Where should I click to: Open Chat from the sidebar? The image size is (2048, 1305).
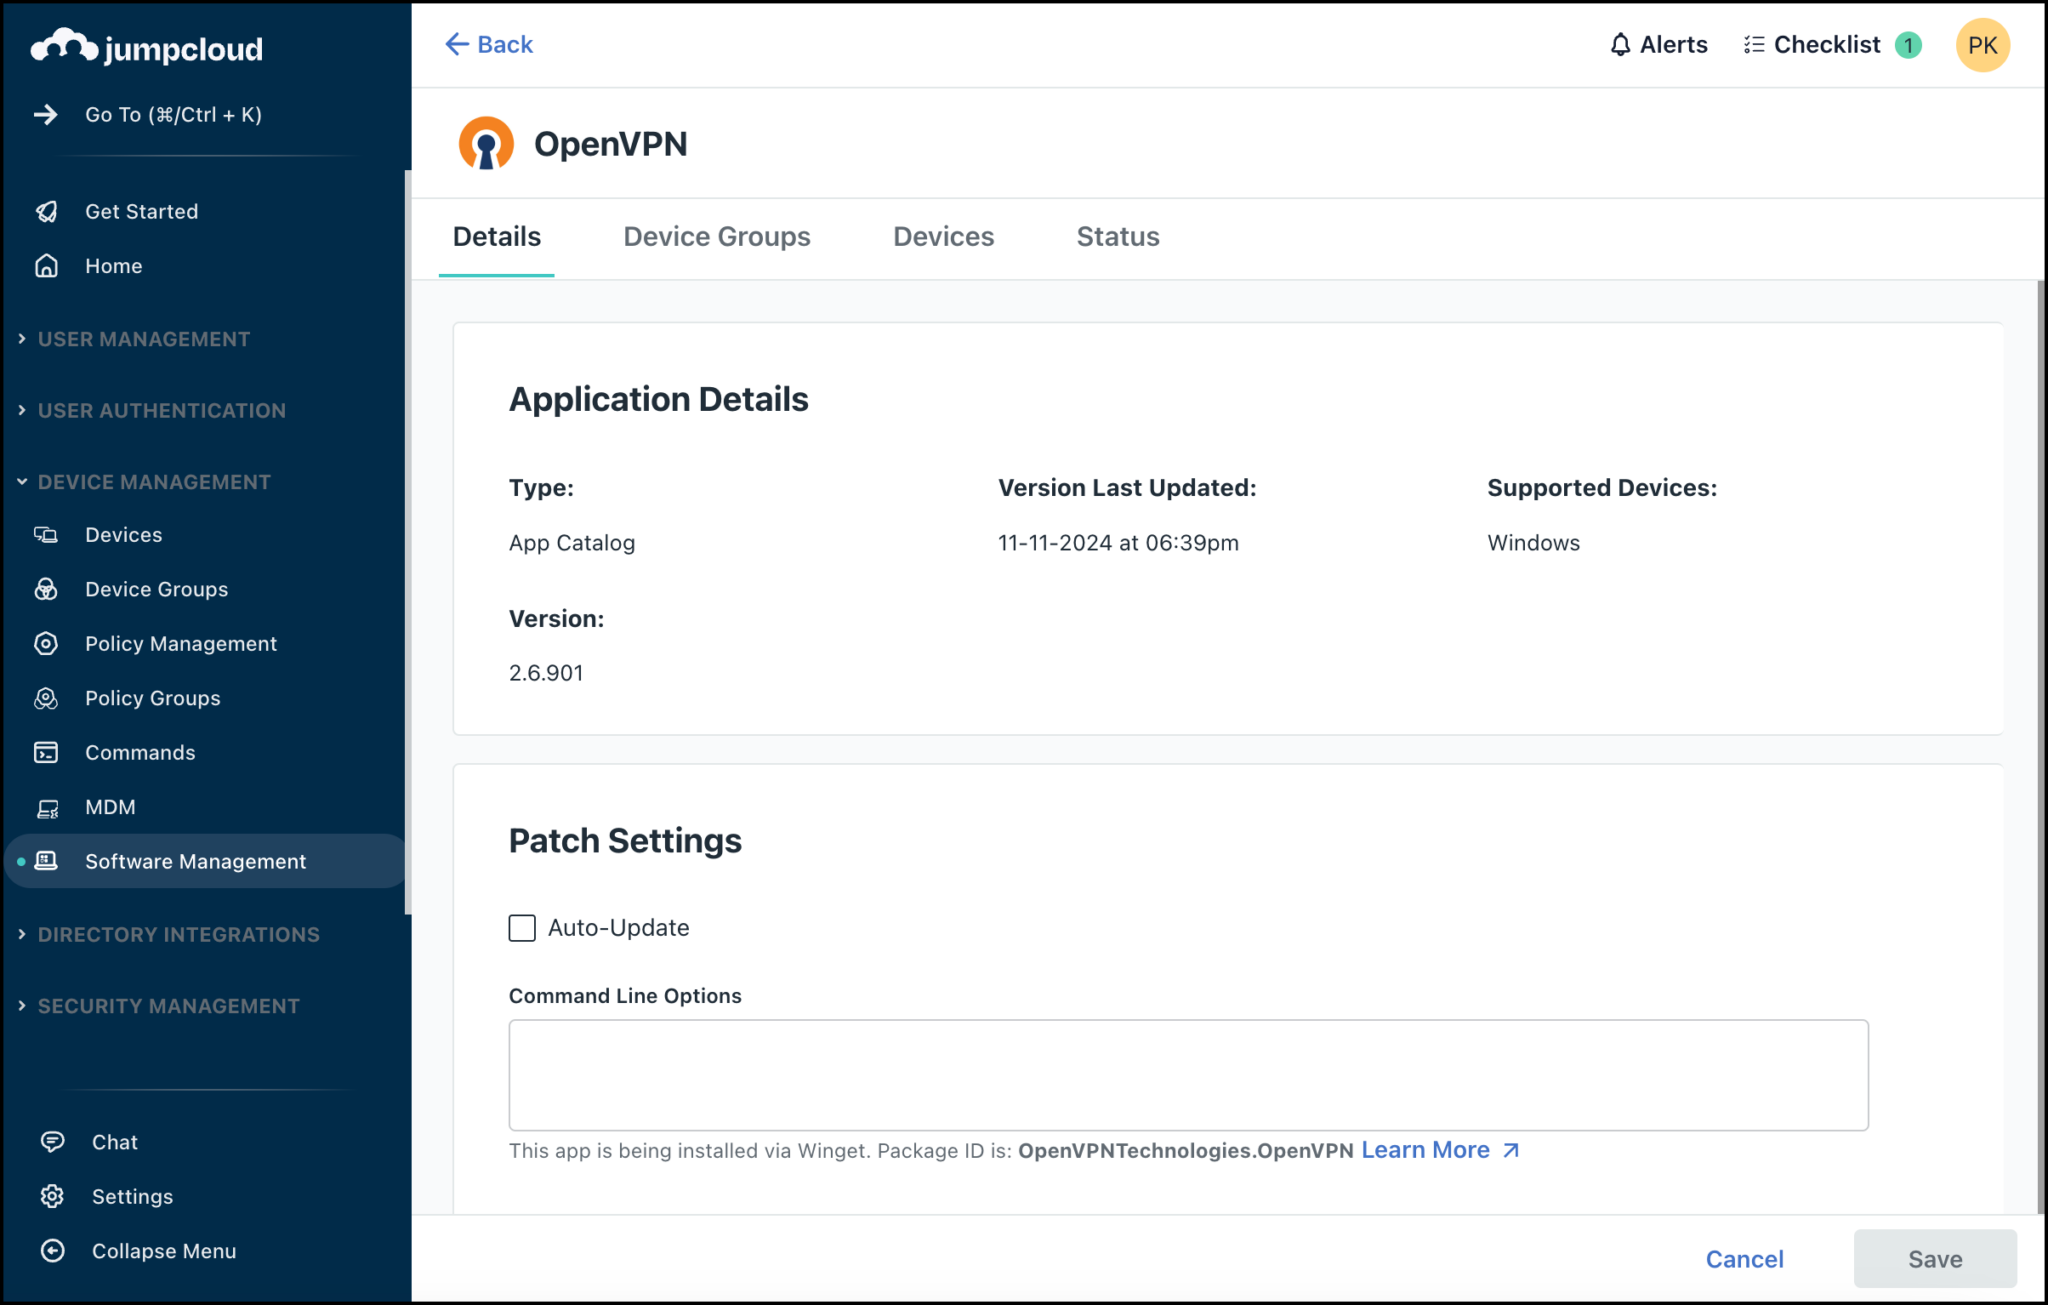tap(114, 1141)
